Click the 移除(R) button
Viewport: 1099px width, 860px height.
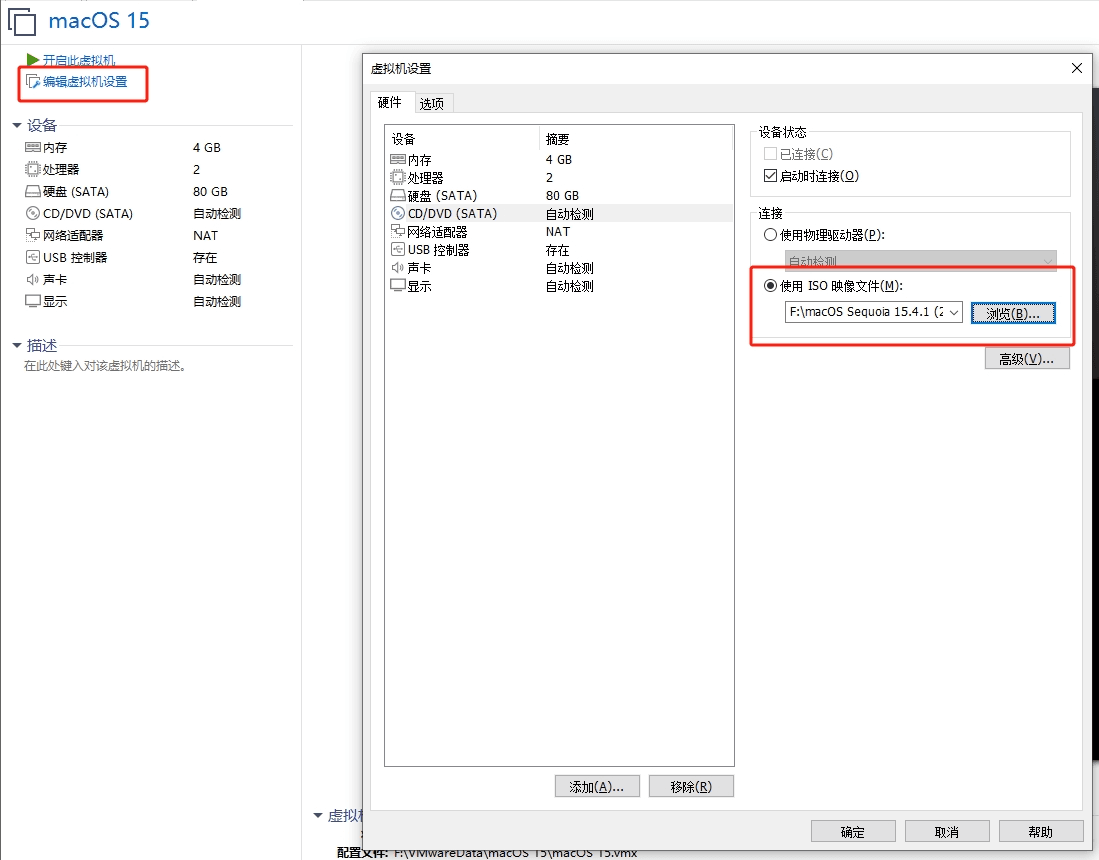[x=691, y=786]
